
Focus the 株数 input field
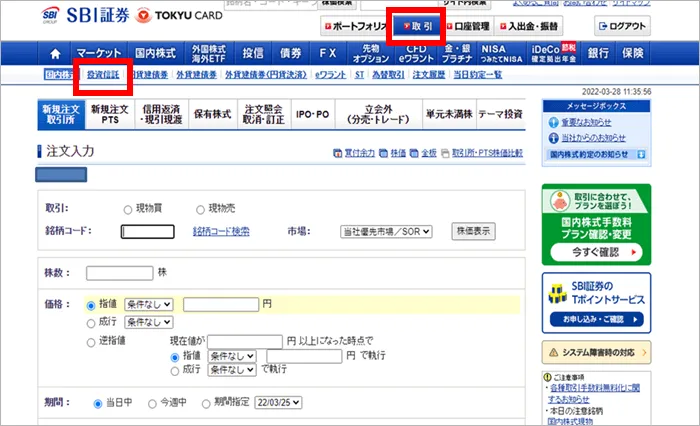coord(120,273)
